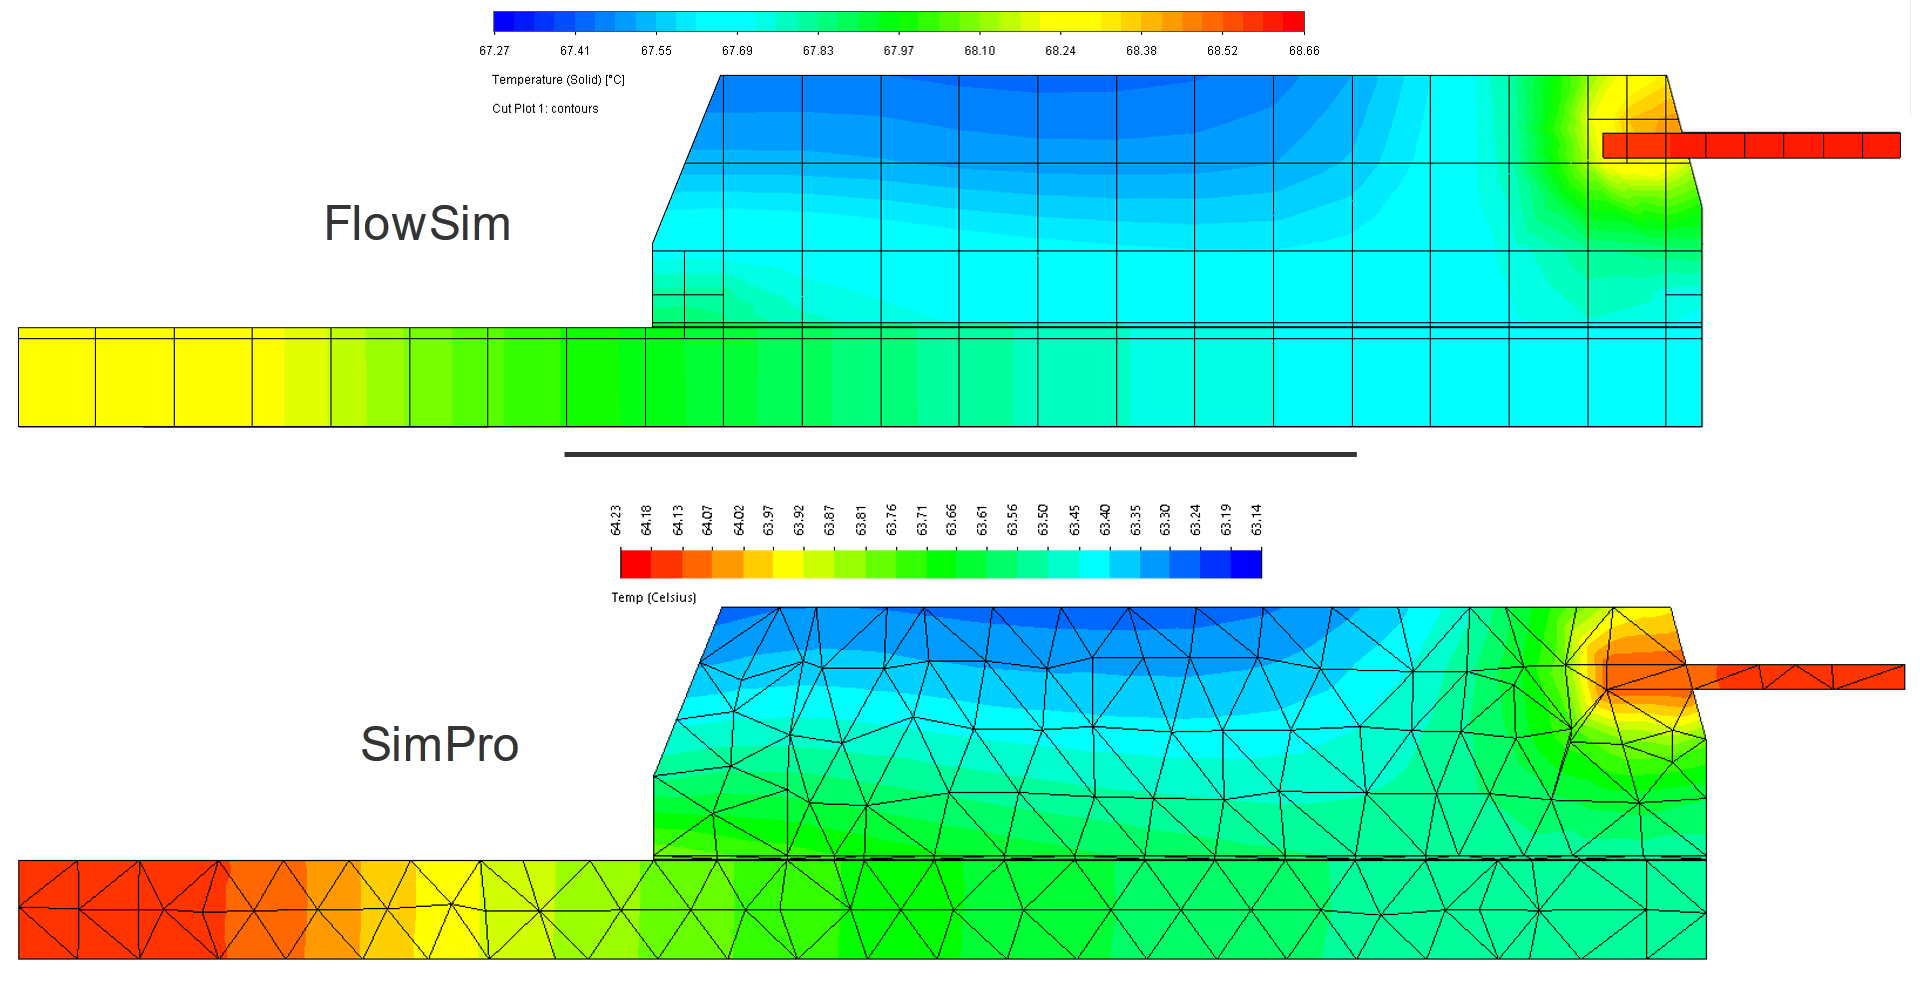Pick the red end of FlowSim color bar

1293,22
